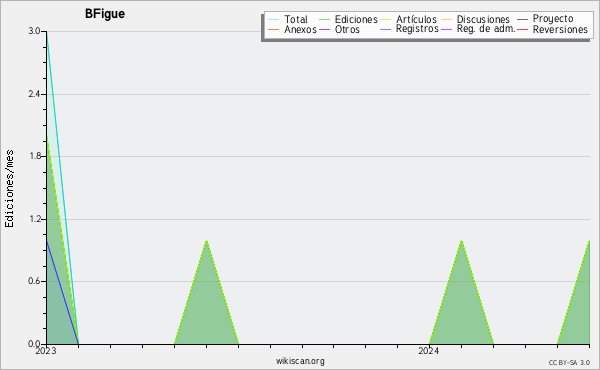Viewport: 600px width, 370px height.
Task: Click the '0.0' y-axis value
Action: (x=34, y=344)
